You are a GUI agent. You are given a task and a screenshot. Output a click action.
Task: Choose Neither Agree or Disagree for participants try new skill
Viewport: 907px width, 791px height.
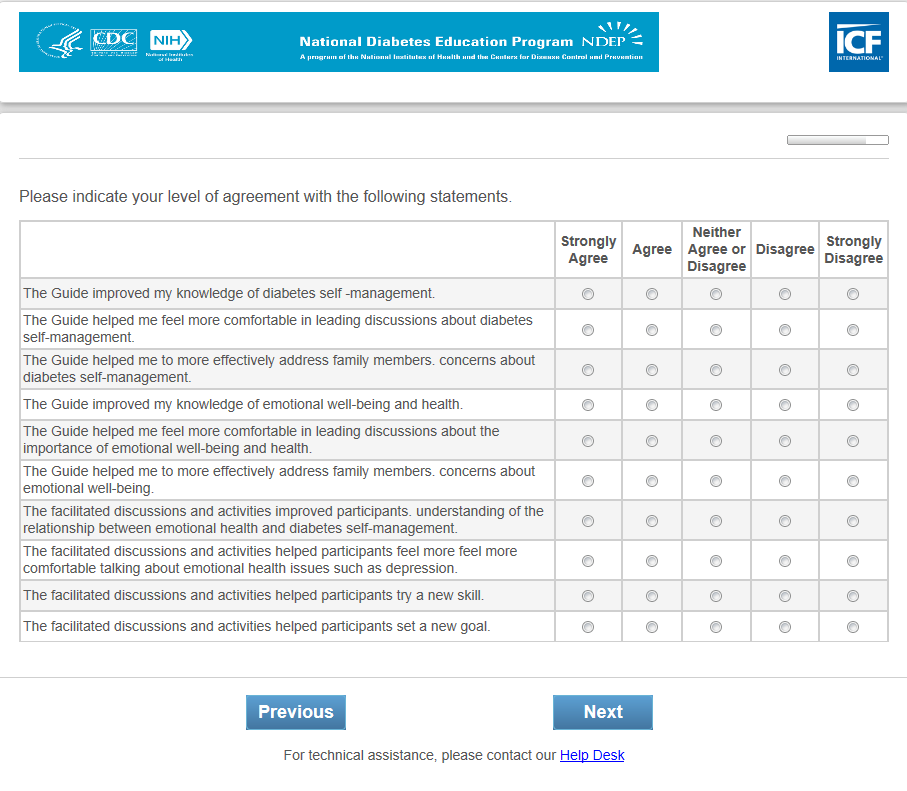716,596
